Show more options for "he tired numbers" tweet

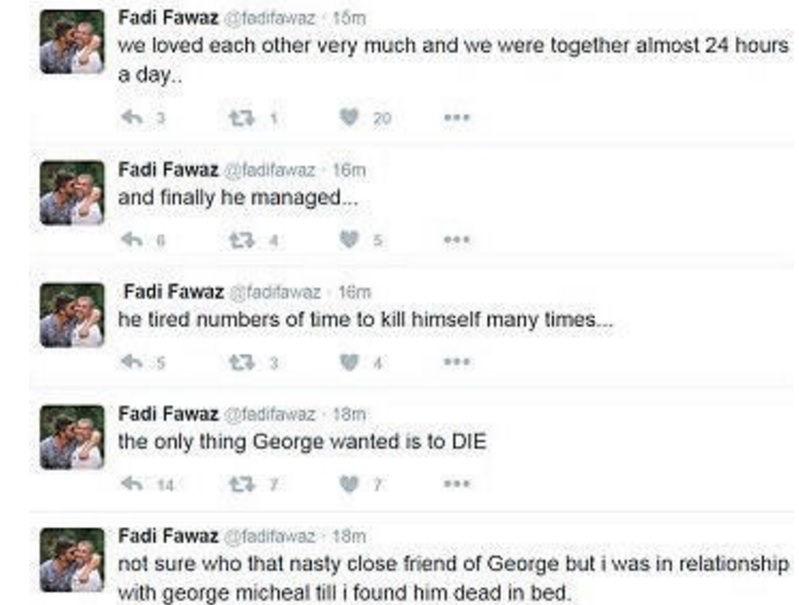(x=457, y=362)
